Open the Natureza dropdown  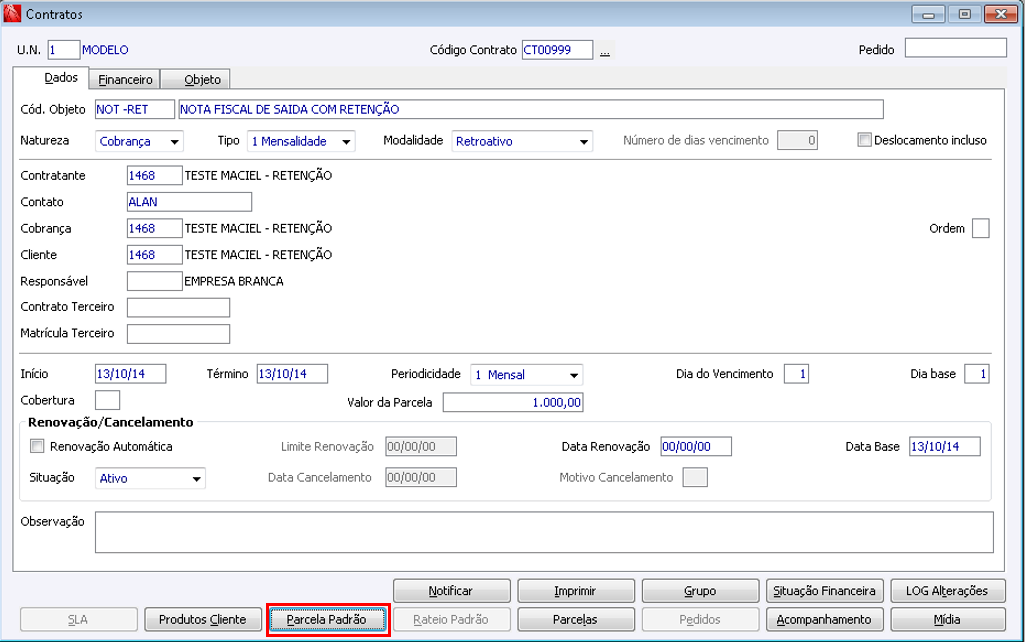point(139,141)
